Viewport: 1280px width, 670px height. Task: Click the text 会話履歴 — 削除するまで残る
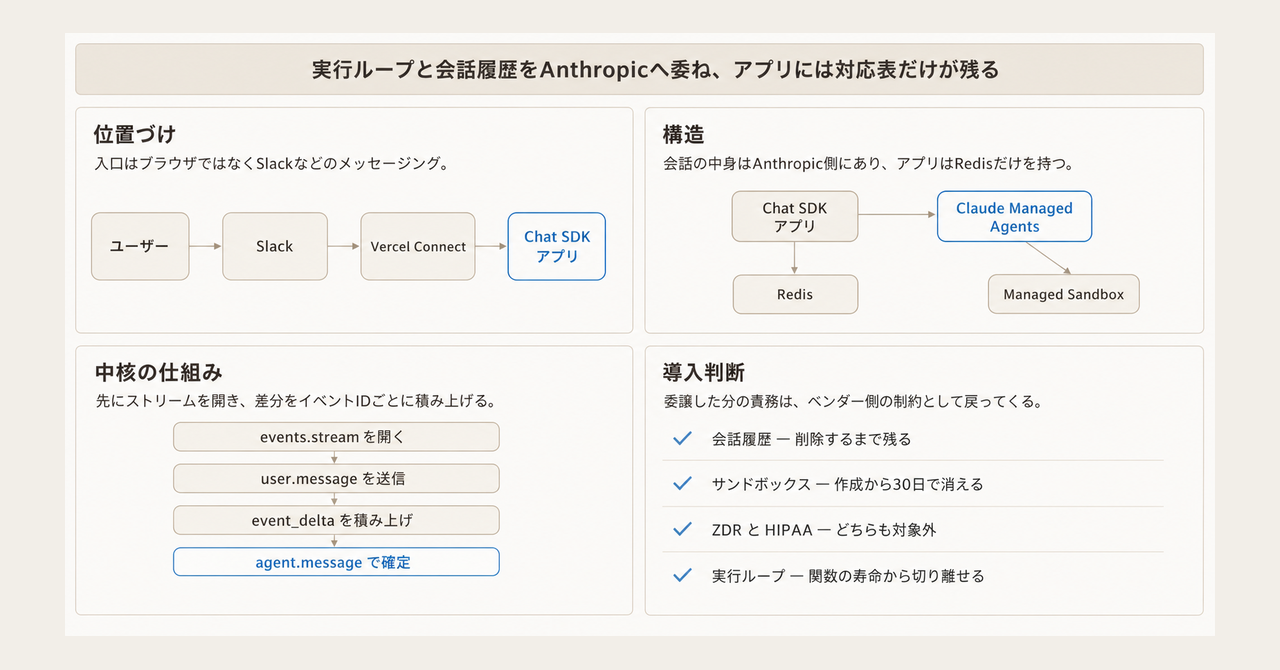click(x=811, y=439)
